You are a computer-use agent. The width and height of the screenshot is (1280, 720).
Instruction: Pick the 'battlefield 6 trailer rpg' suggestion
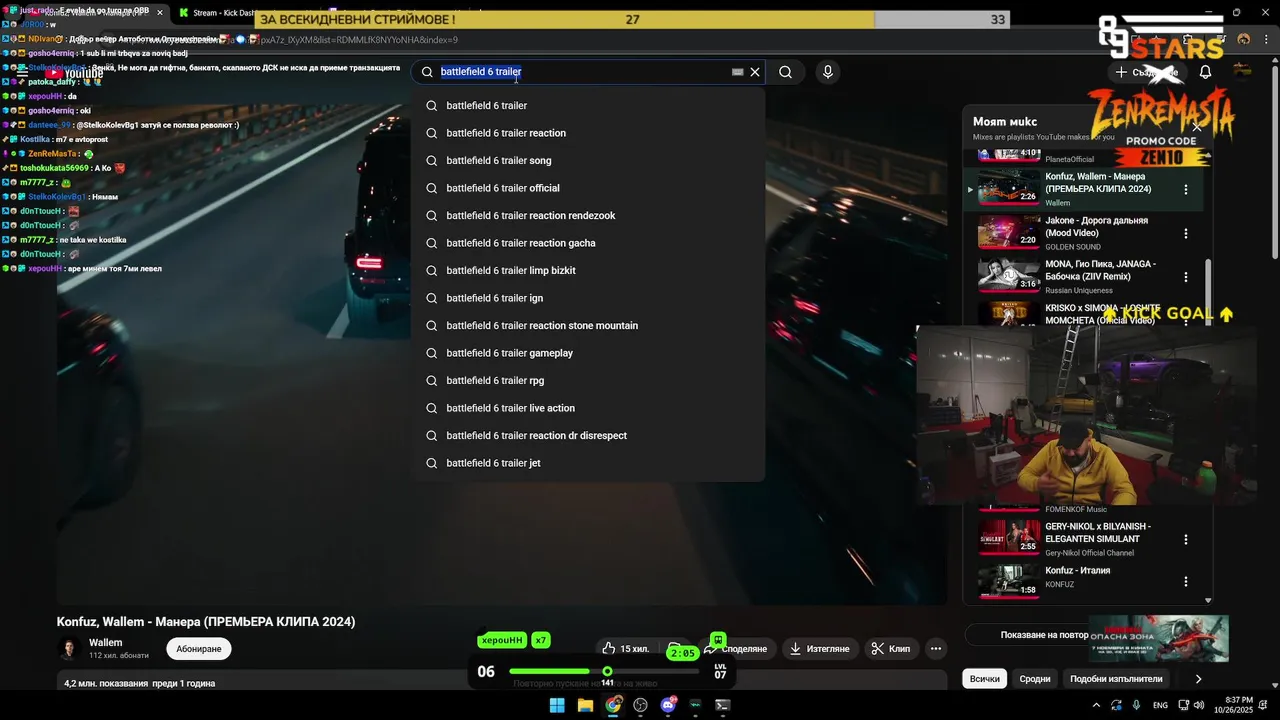pyautogui.click(x=588, y=380)
